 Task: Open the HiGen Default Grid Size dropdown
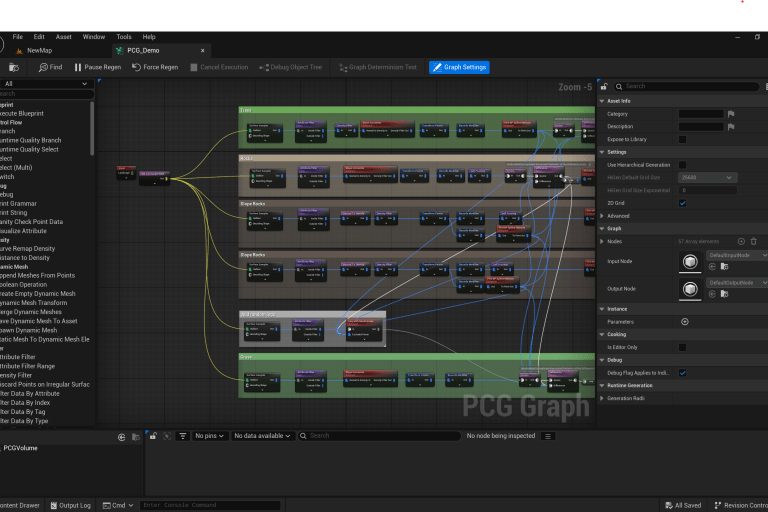pos(707,177)
